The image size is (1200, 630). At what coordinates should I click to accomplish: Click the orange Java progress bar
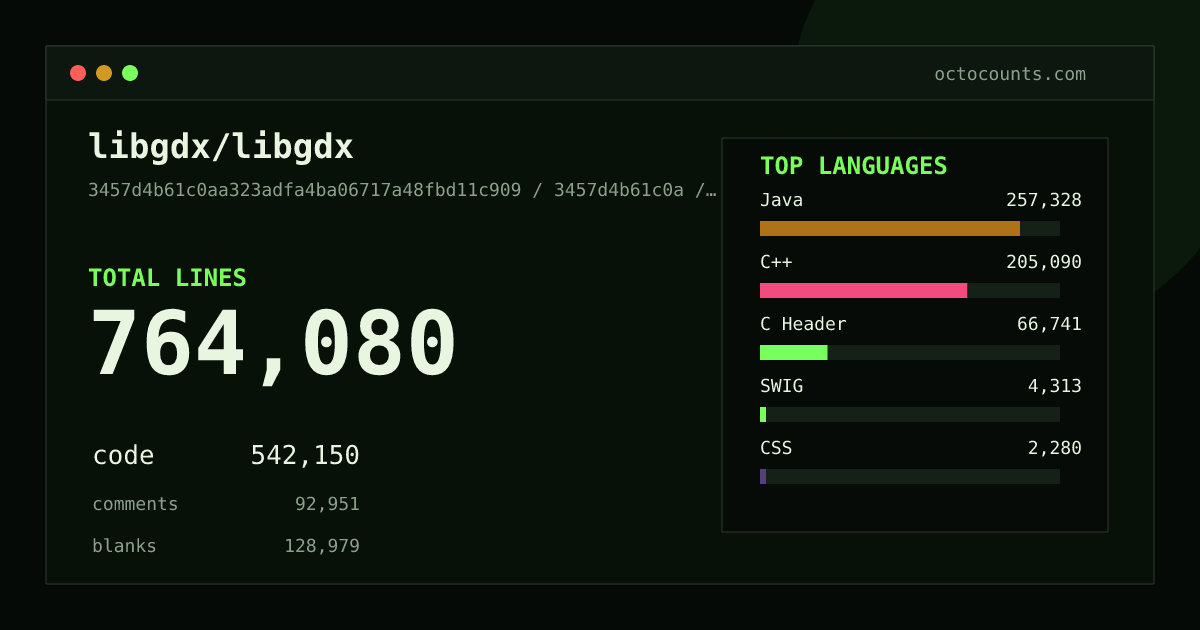910,228
